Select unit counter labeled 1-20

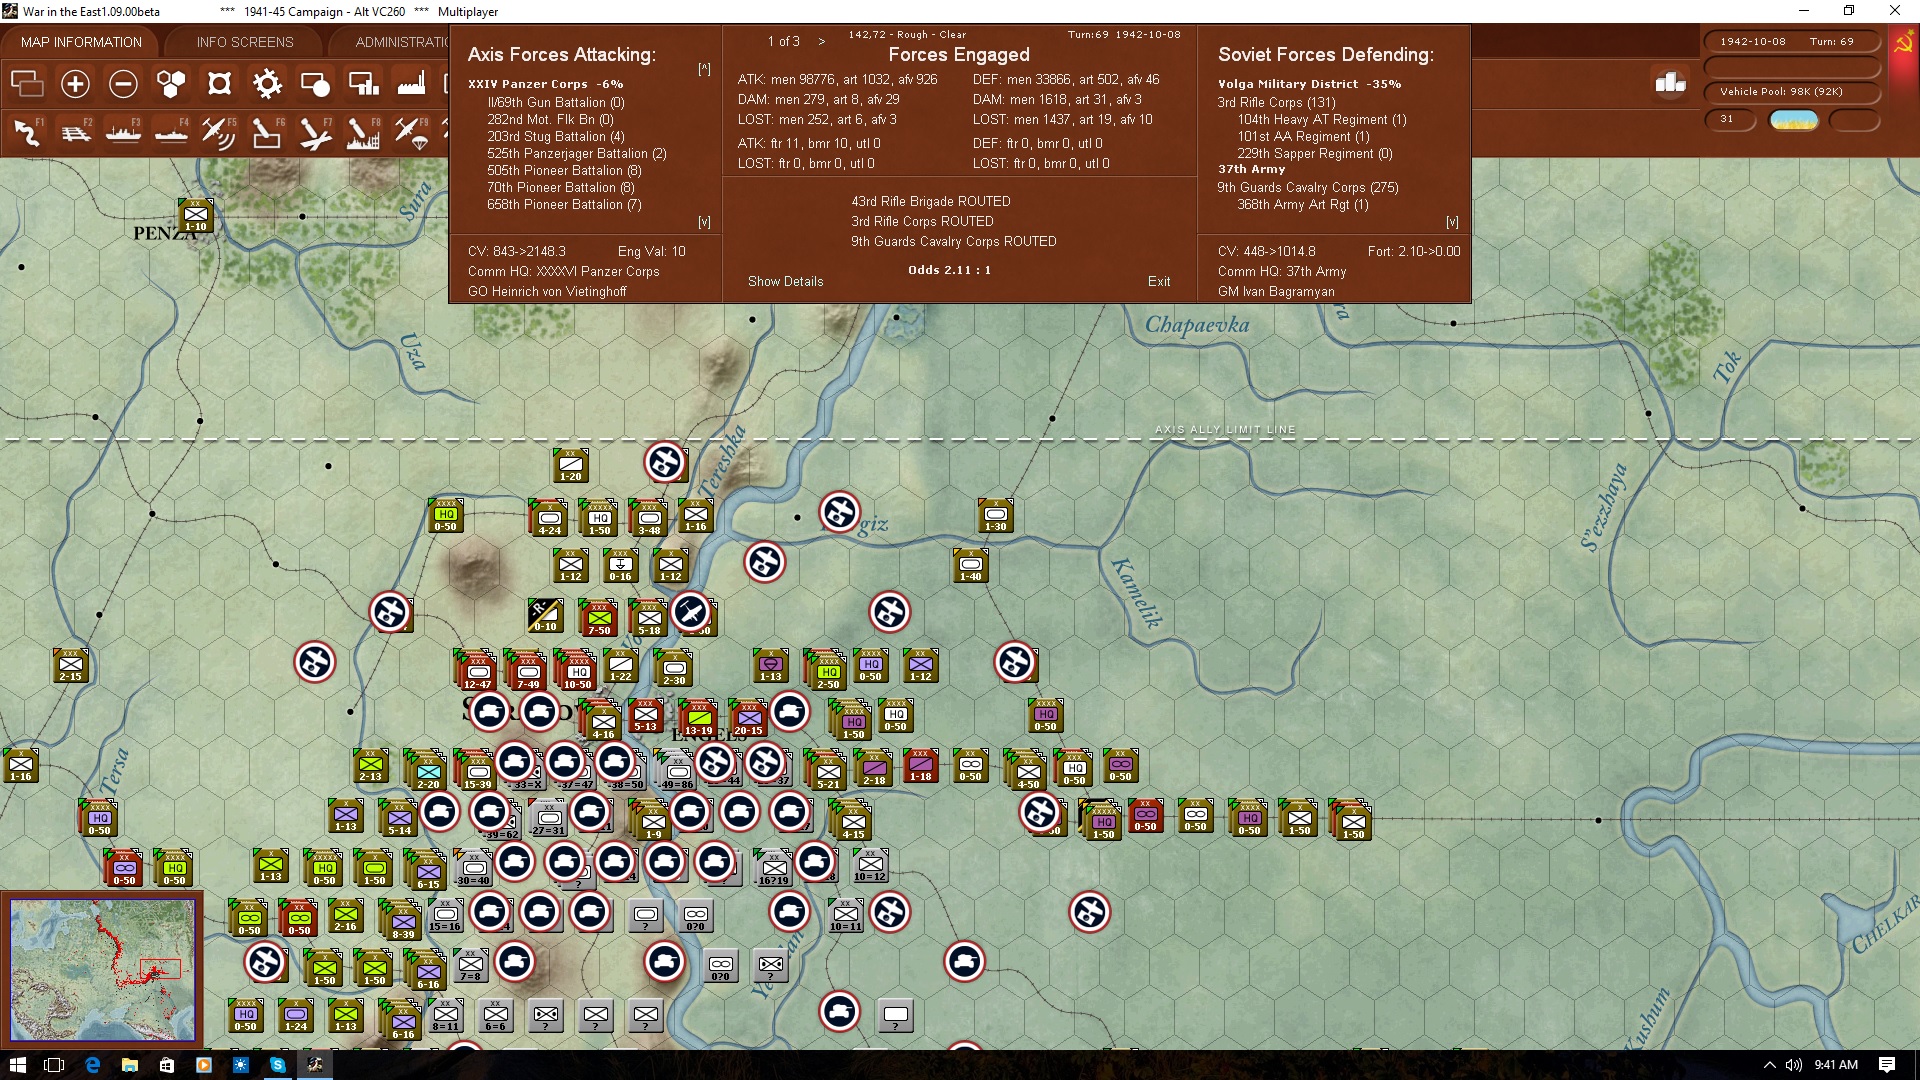pos(571,465)
